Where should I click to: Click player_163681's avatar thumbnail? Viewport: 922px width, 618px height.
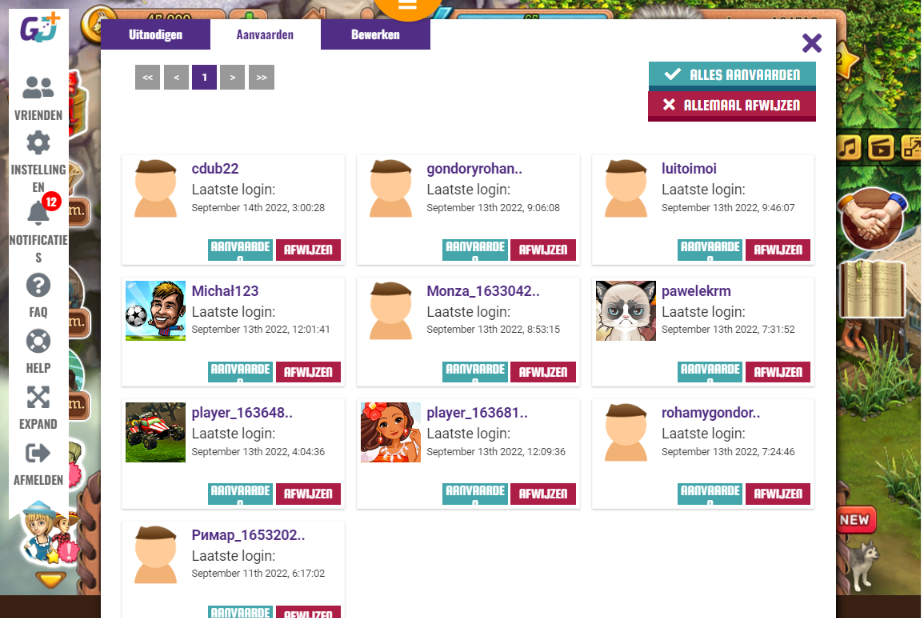click(x=390, y=432)
